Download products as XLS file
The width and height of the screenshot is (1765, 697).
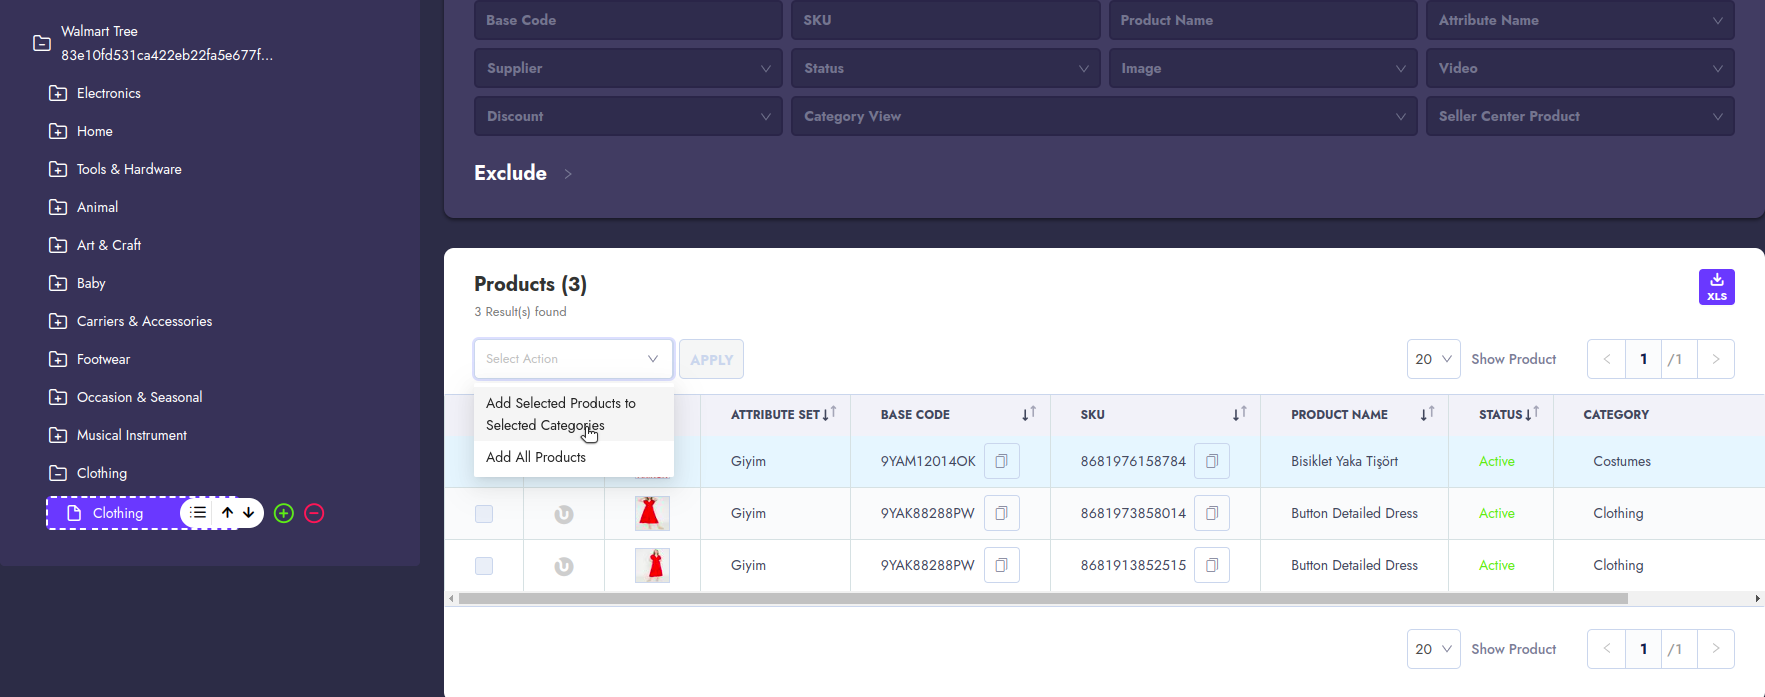(x=1716, y=287)
